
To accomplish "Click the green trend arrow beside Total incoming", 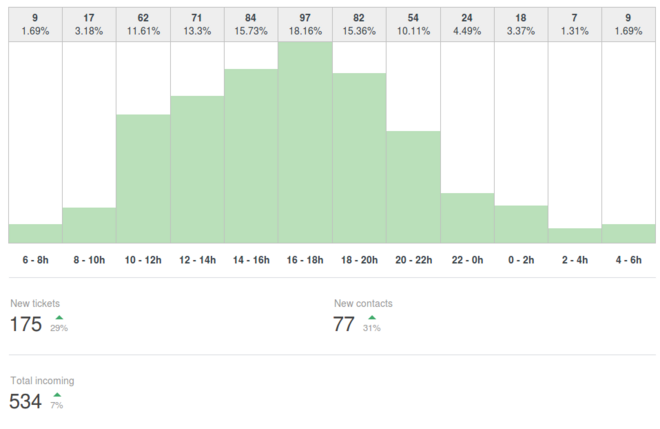I will 58,394.
